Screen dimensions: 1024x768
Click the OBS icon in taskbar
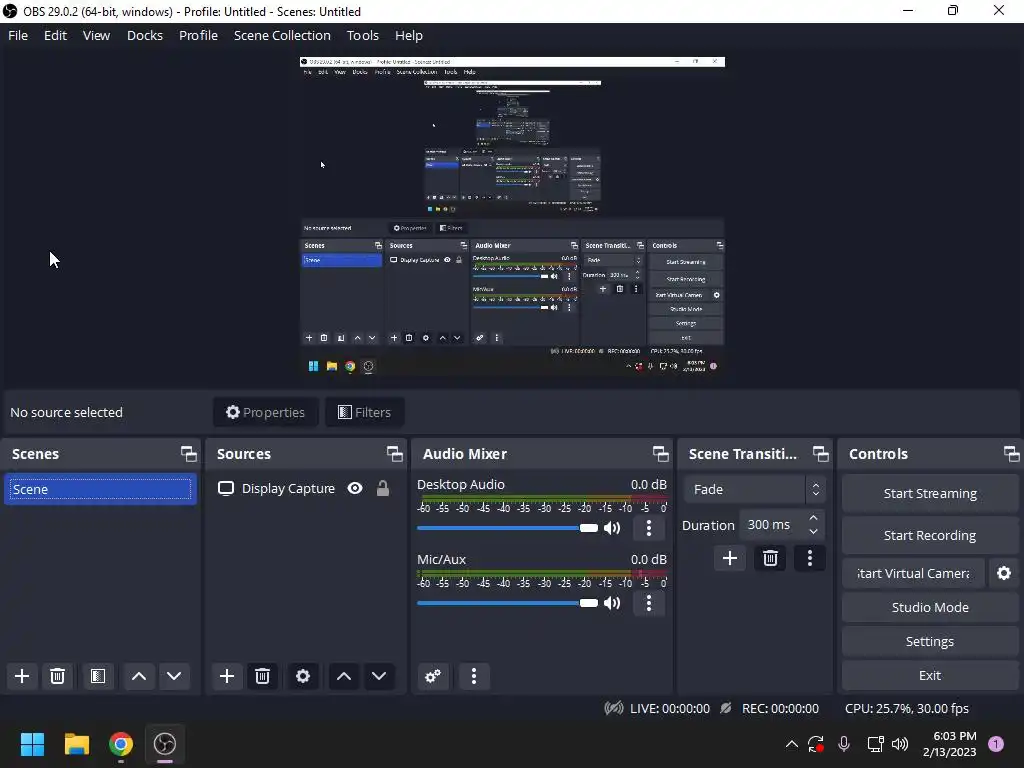click(165, 744)
